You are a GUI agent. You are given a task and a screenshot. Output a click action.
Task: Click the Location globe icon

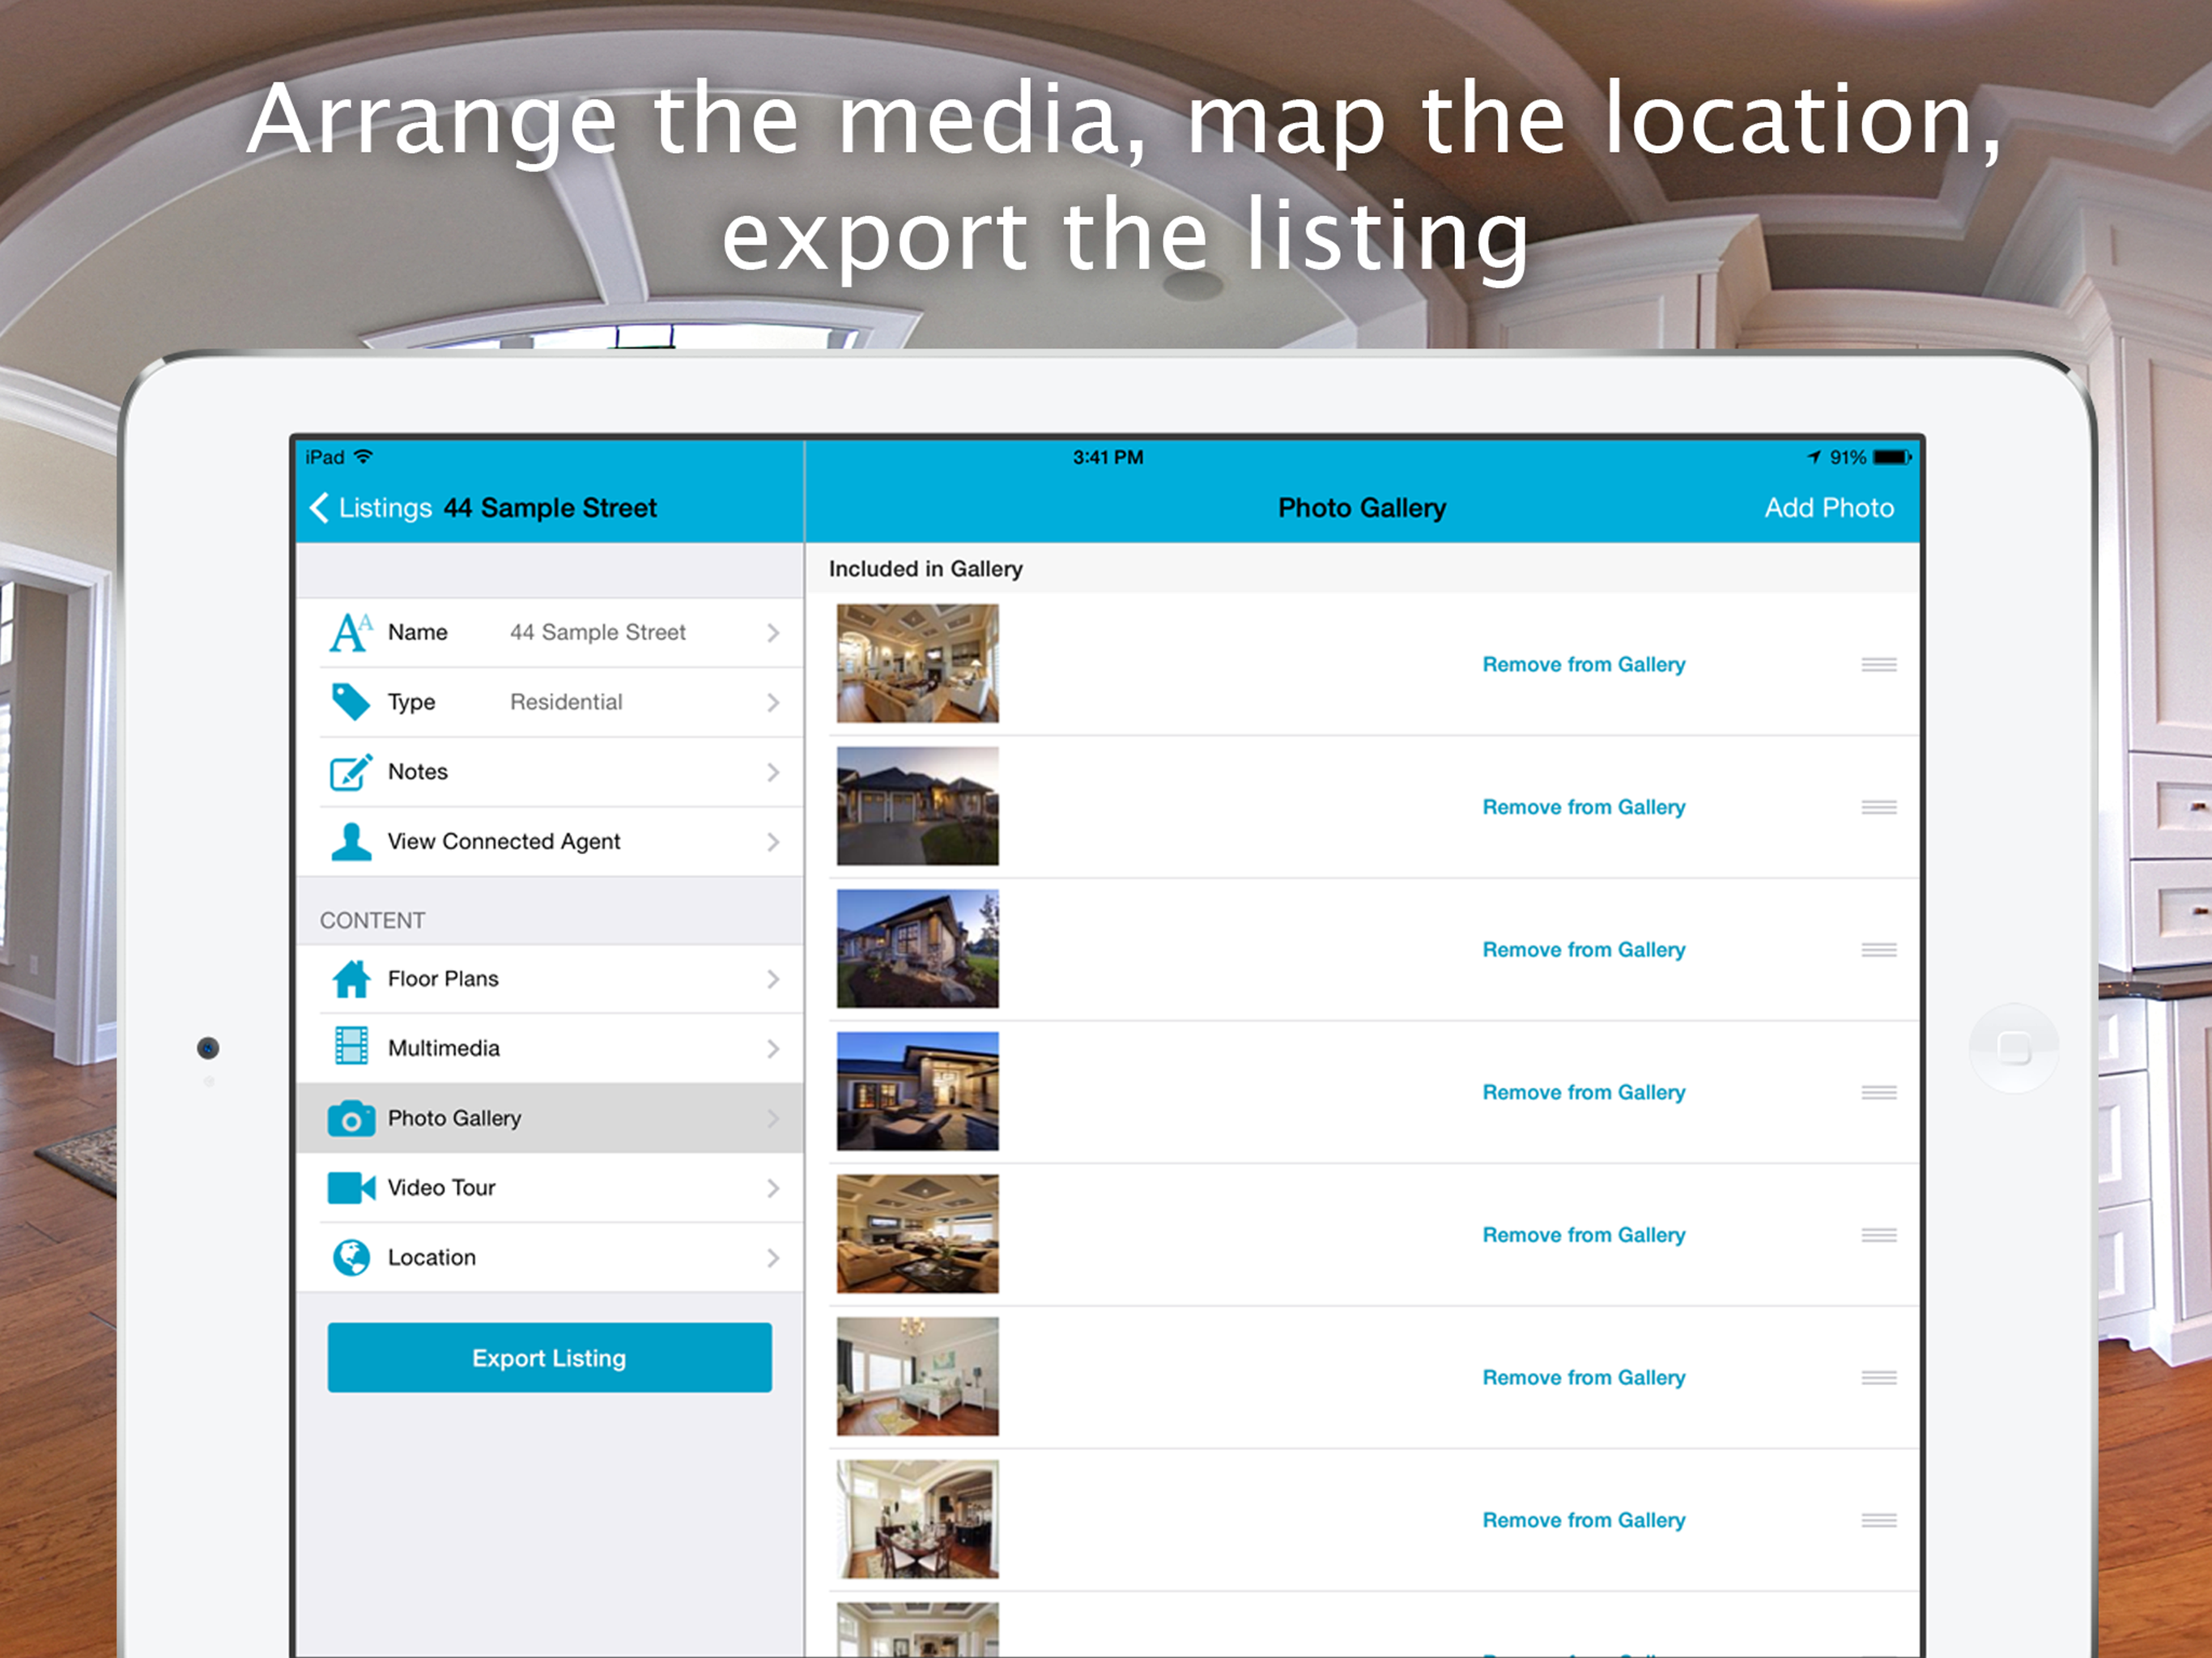[x=351, y=1257]
